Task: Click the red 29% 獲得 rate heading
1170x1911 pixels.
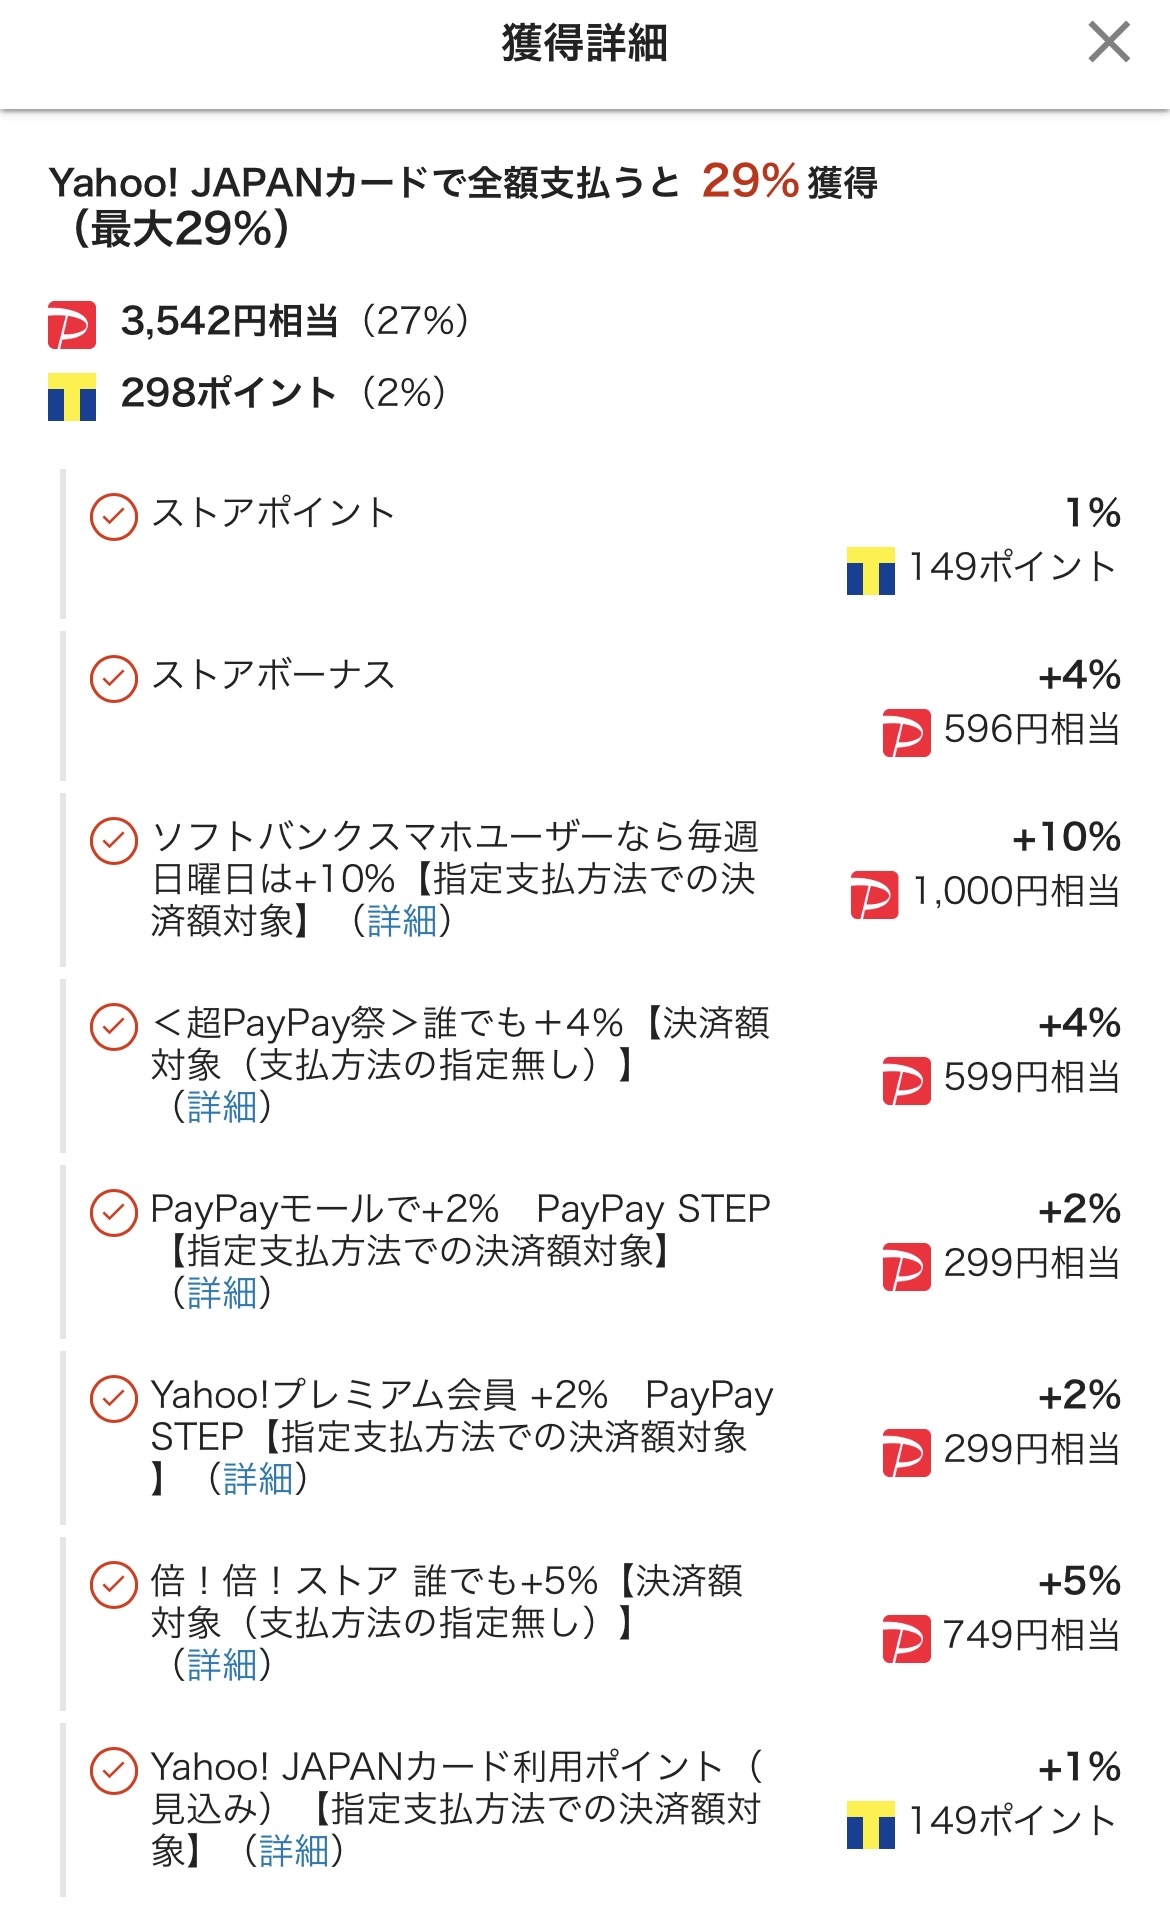Action: [750, 182]
